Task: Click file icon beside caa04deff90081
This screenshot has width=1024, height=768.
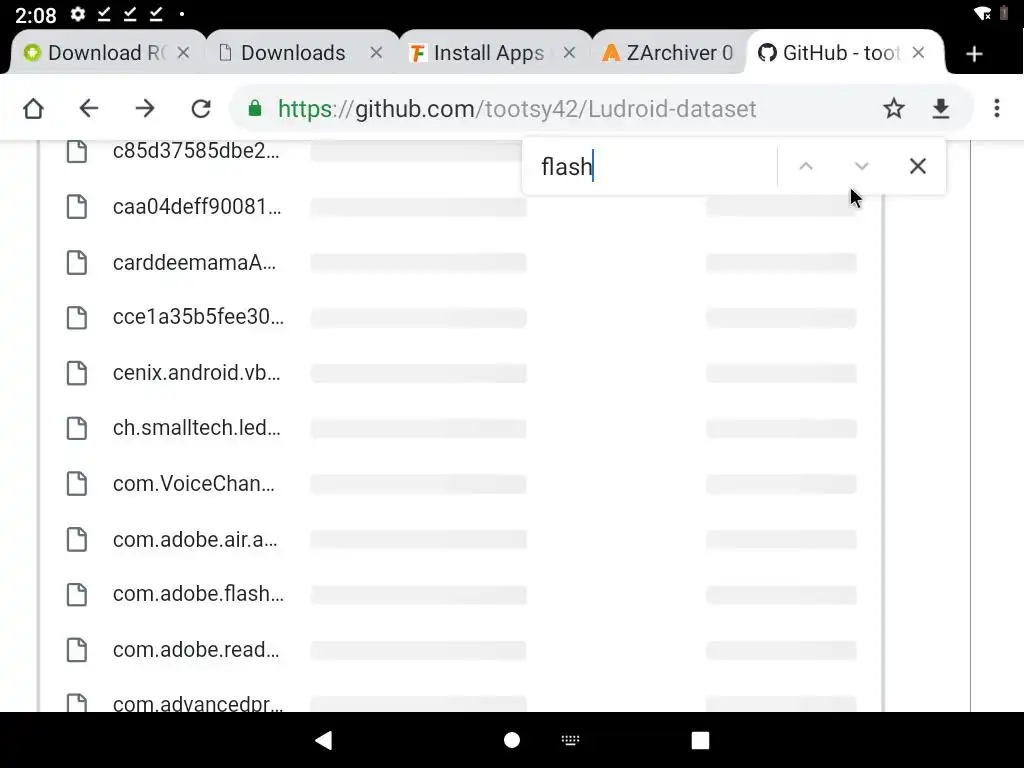Action: click(x=77, y=206)
